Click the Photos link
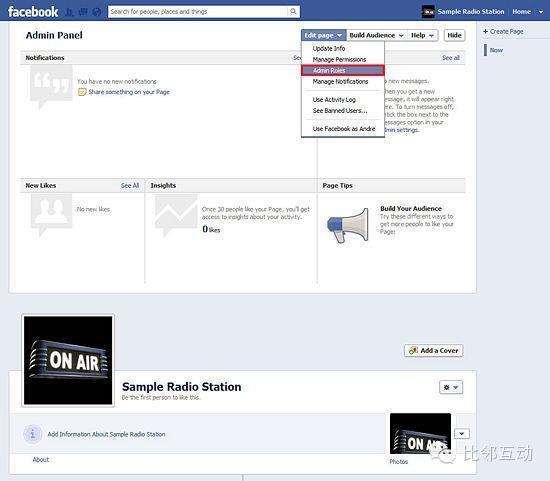Viewport: 550px width, 481px height. pos(398,461)
